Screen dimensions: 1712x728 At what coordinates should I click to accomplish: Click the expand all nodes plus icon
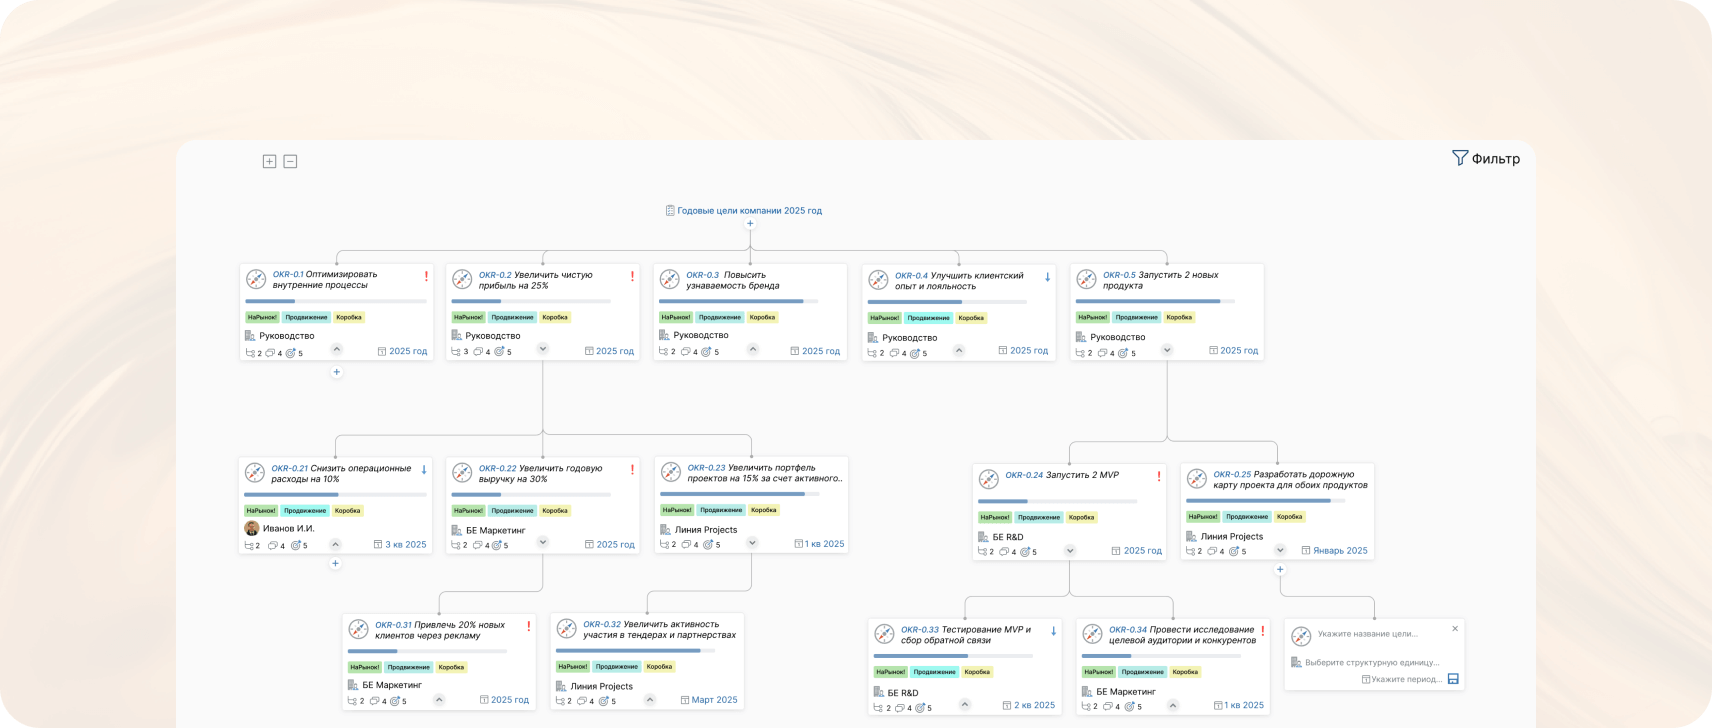coord(269,161)
